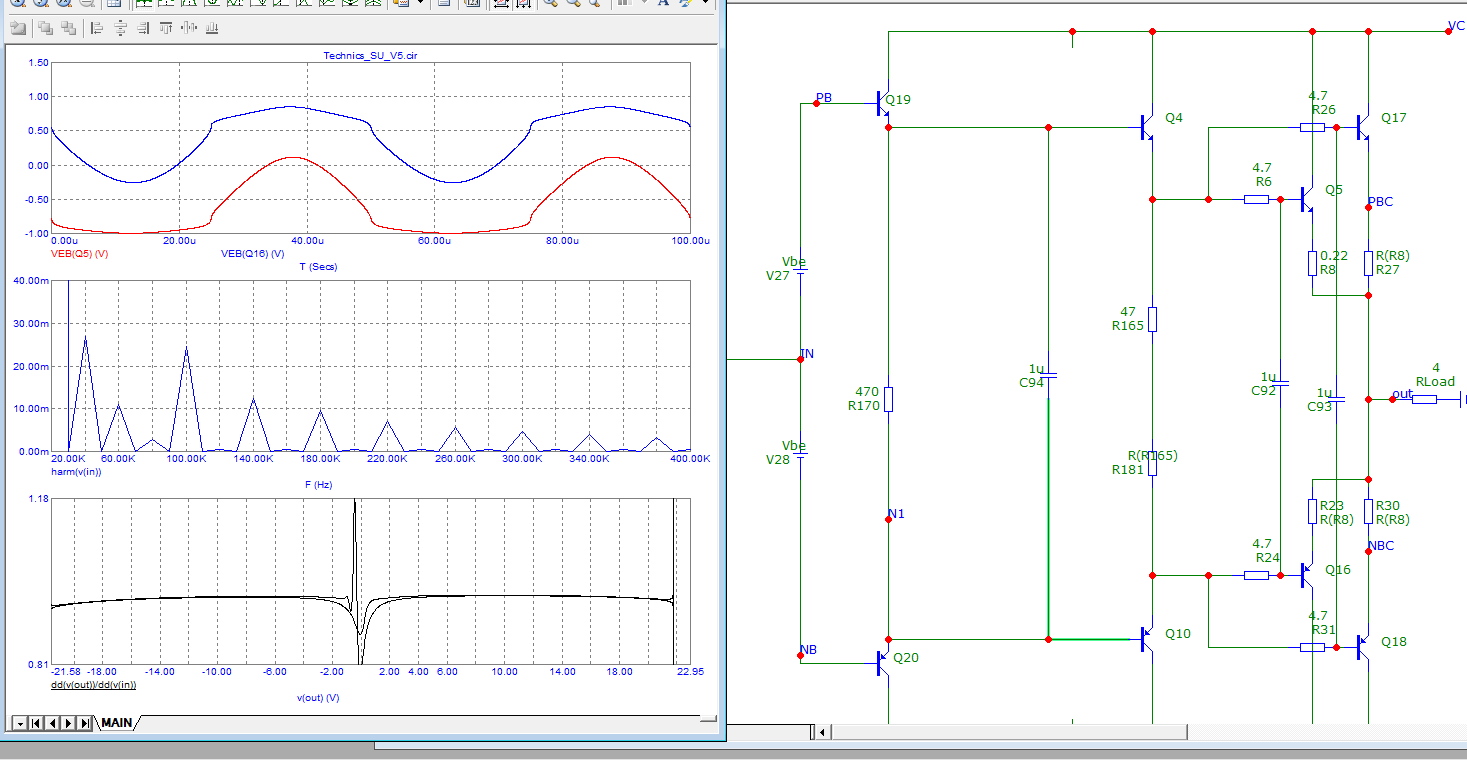Click the first icon in the alignment toolbar row
Viewport: 1467px width, 761px height.
(18, 28)
